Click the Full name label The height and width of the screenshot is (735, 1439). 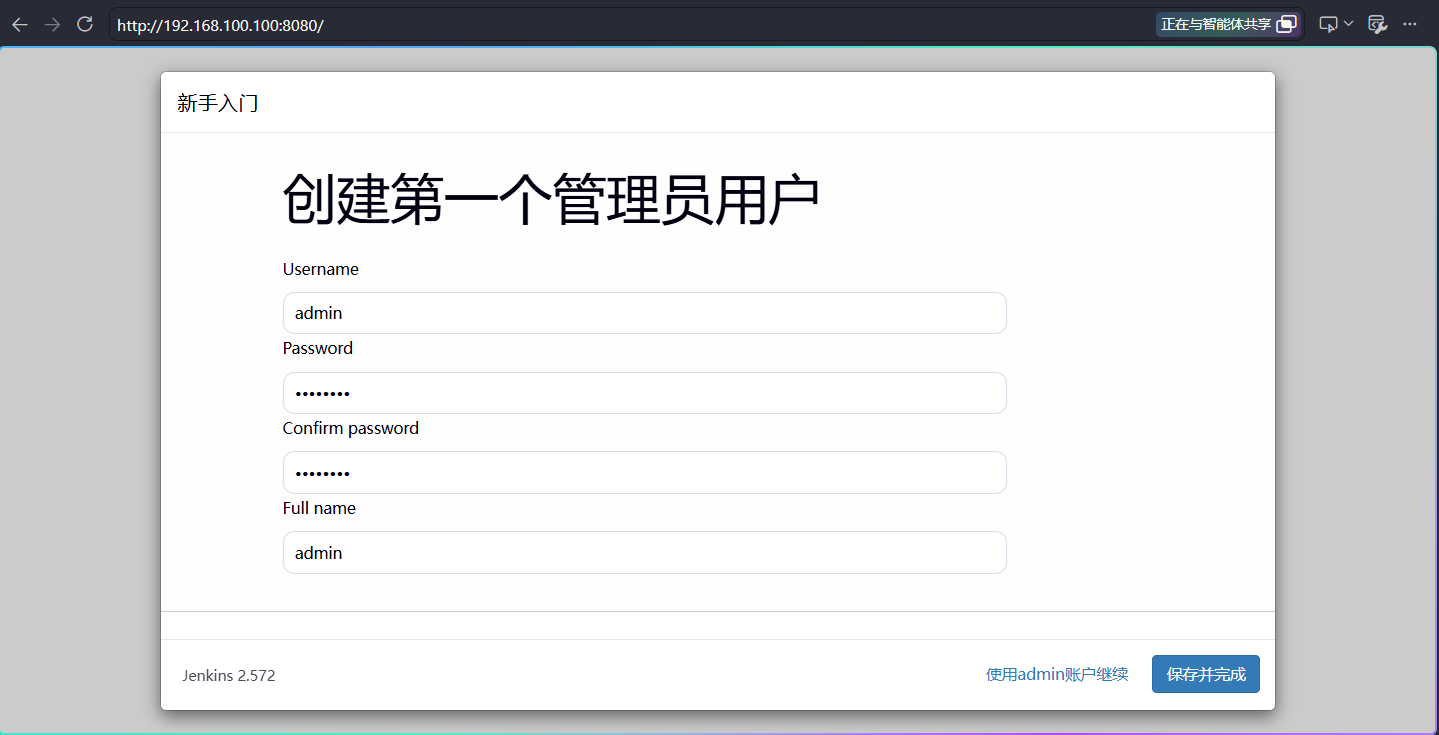coord(319,508)
